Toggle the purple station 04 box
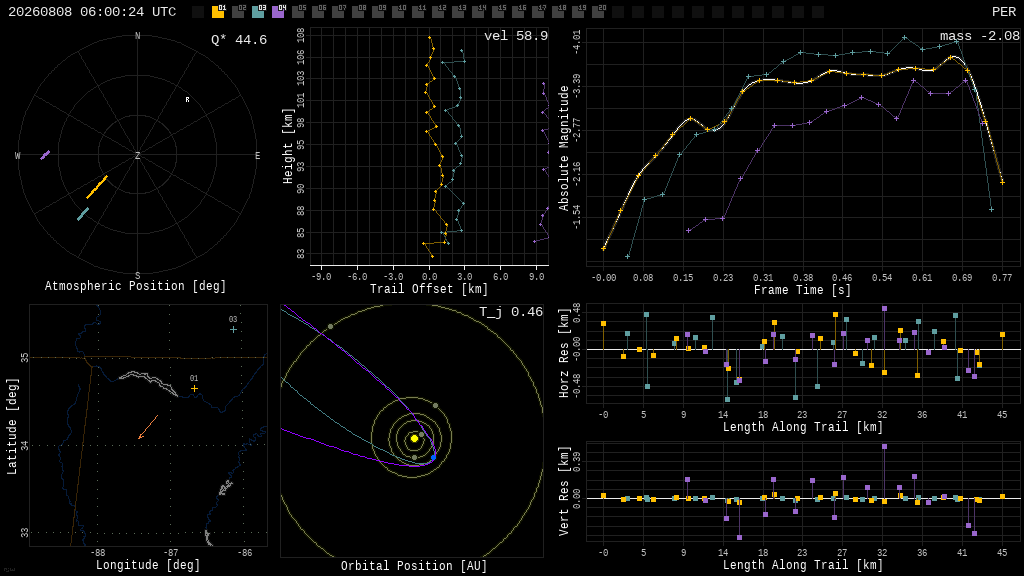 click(x=278, y=12)
